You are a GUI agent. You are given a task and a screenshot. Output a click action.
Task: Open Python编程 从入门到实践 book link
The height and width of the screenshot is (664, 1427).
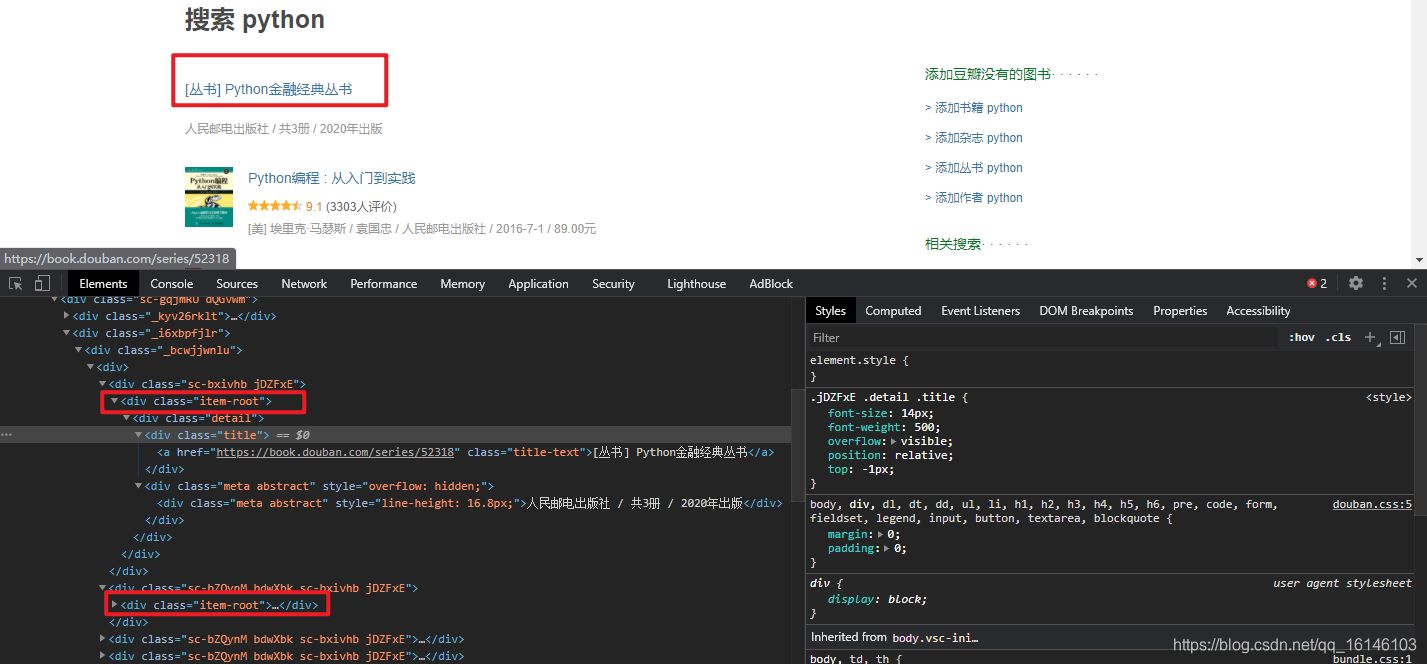(331, 178)
